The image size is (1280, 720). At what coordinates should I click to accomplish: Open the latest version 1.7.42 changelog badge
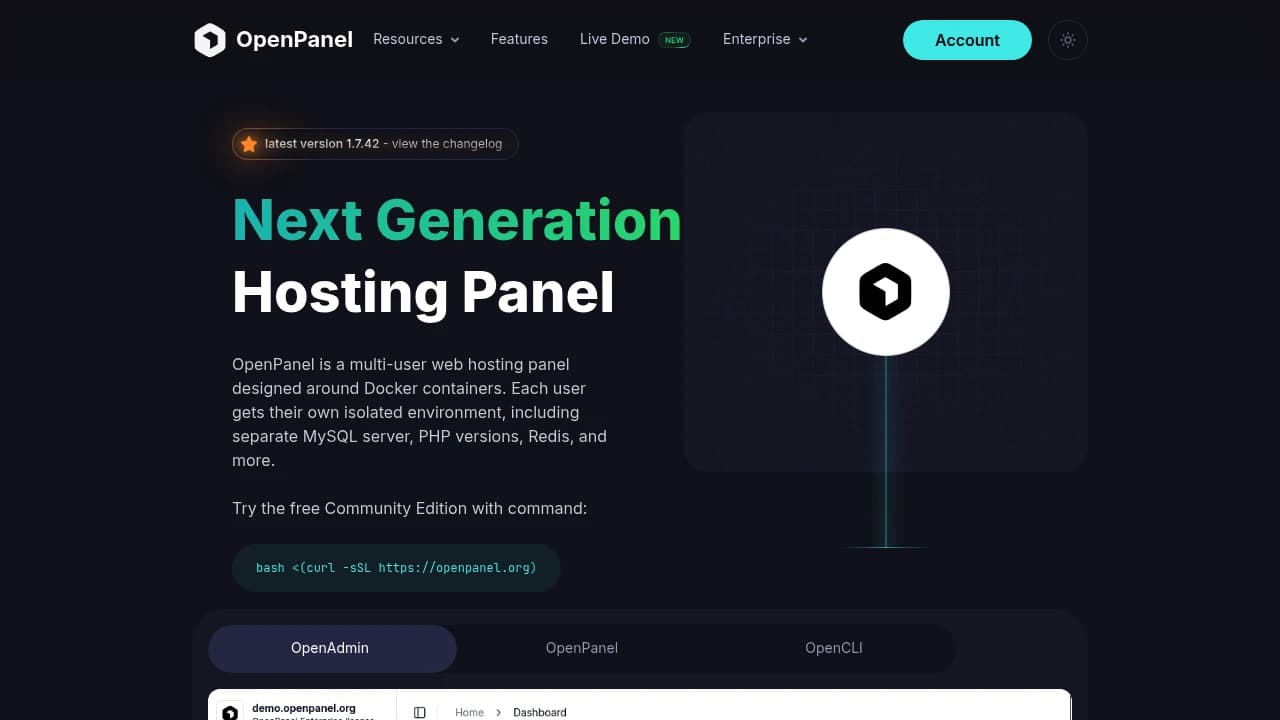tap(375, 144)
